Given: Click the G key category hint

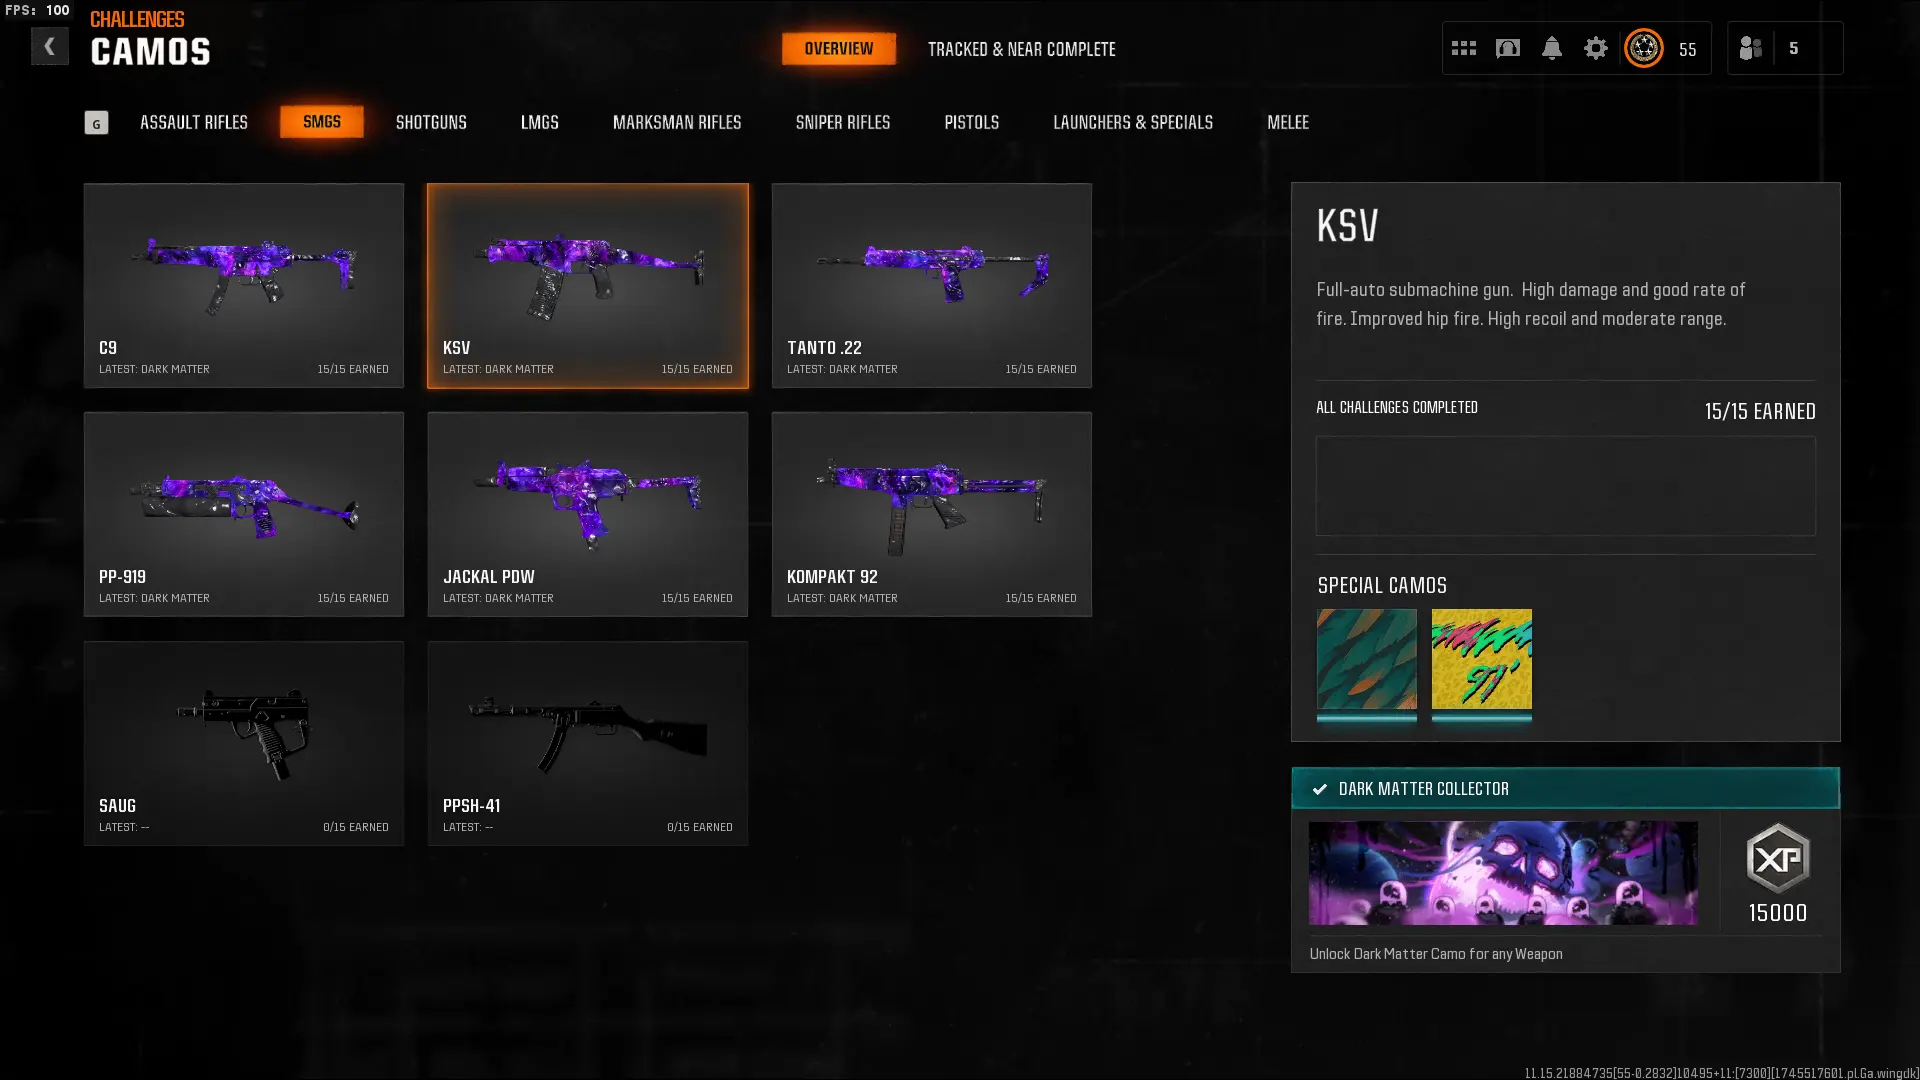Looking at the screenshot, I should (x=96, y=123).
